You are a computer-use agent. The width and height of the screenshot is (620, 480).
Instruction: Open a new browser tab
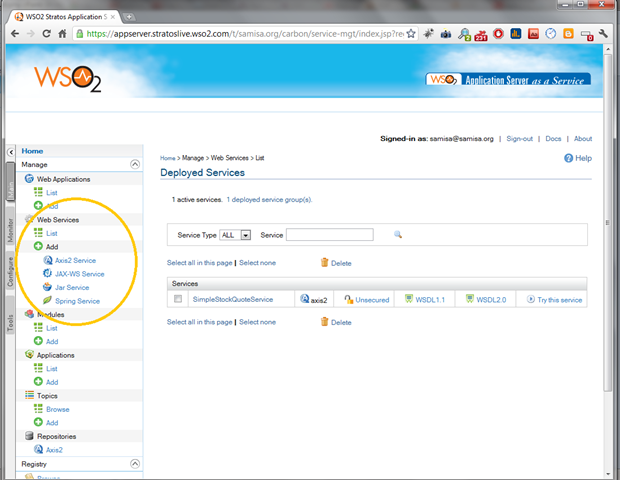[x=129, y=17]
